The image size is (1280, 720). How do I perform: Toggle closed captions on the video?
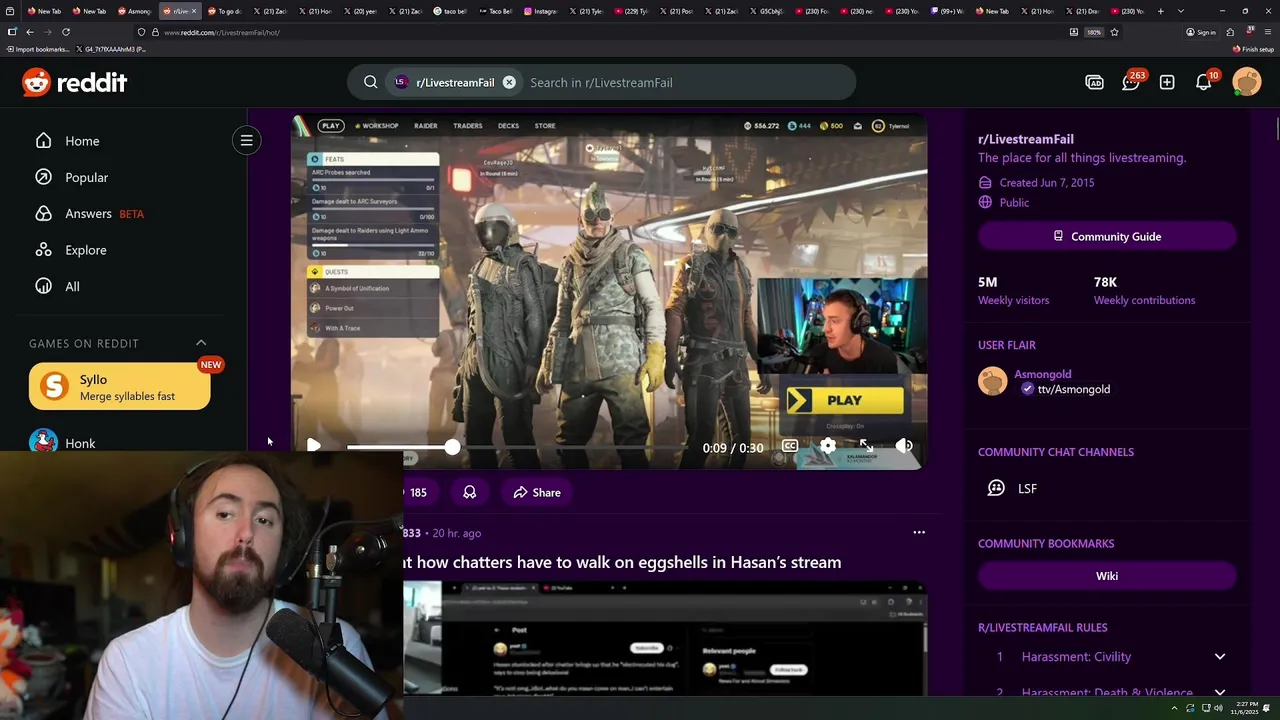pos(790,447)
